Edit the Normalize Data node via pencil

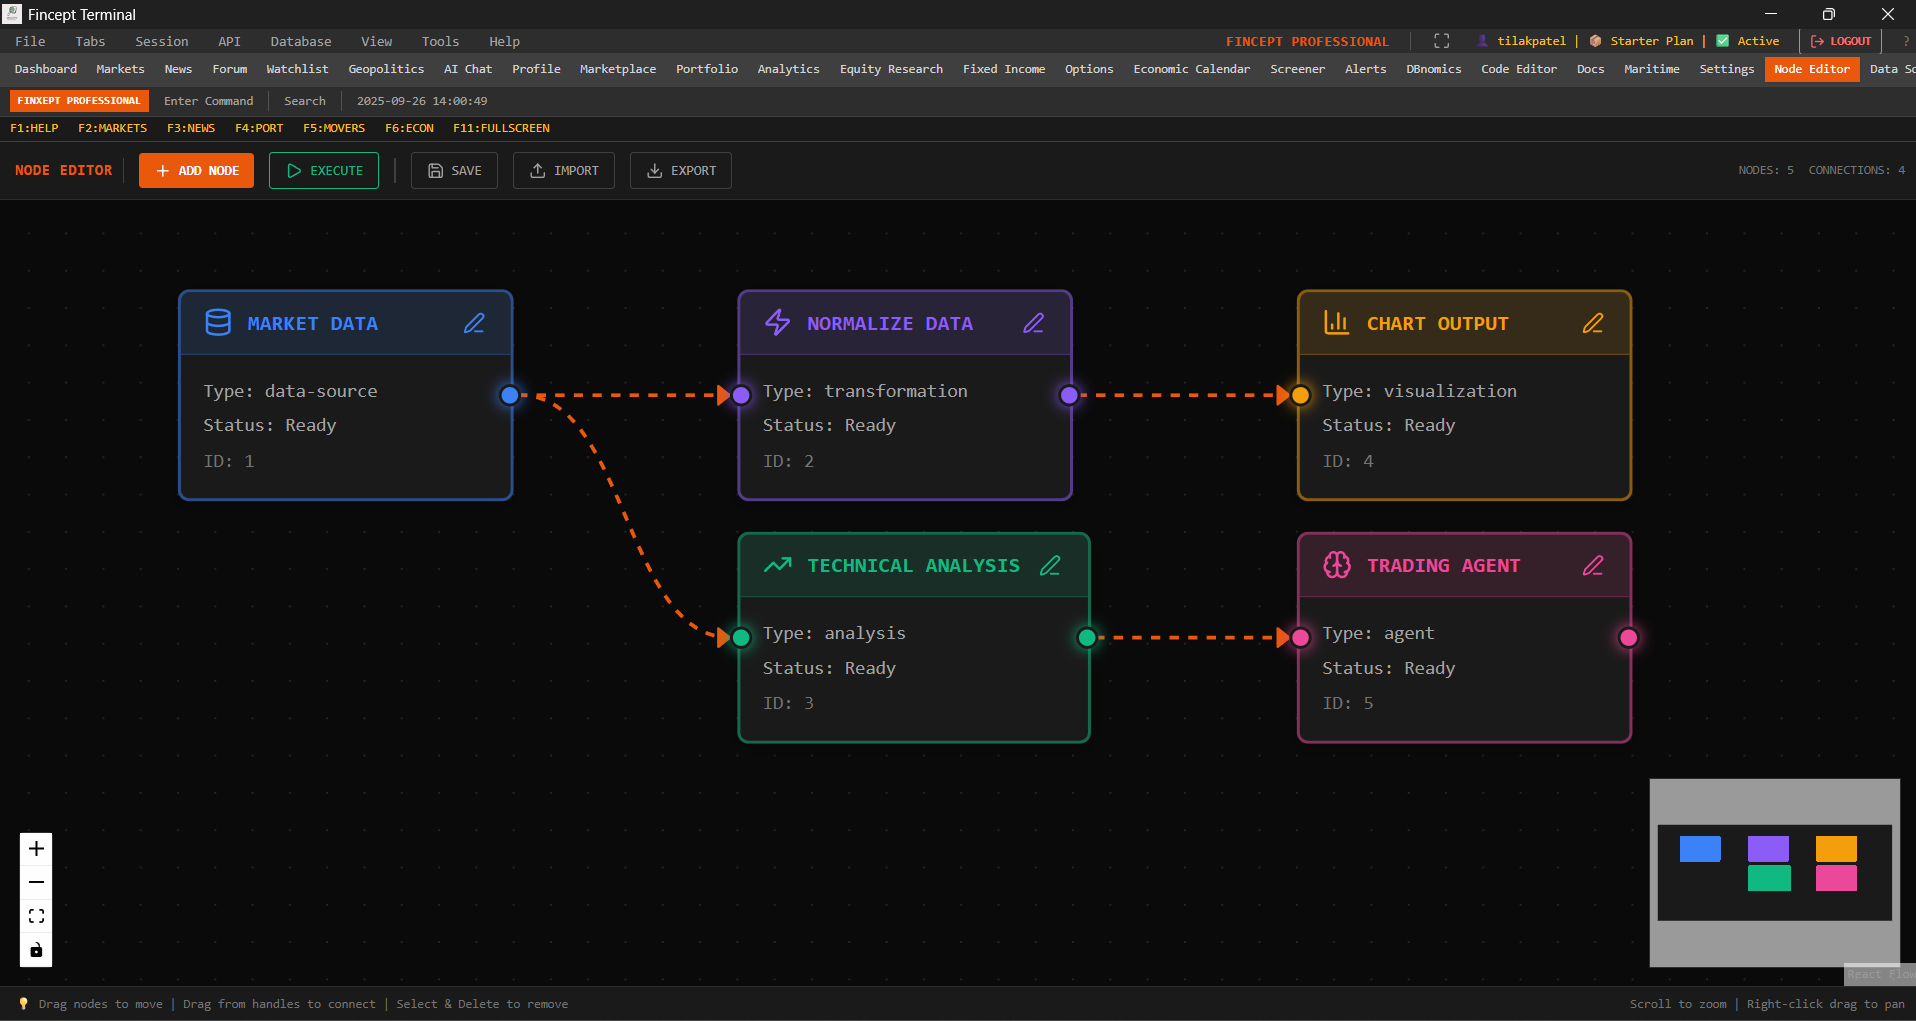click(x=1033, y=323)
